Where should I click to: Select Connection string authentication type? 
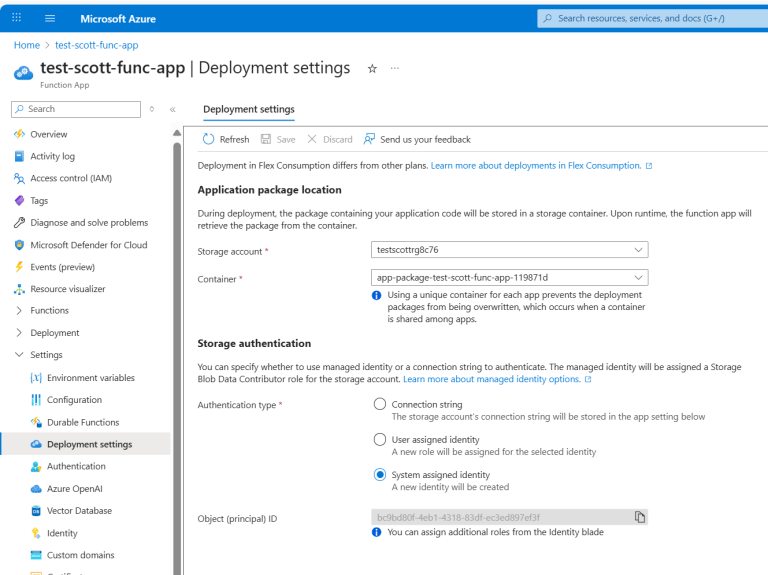point(380,404)
